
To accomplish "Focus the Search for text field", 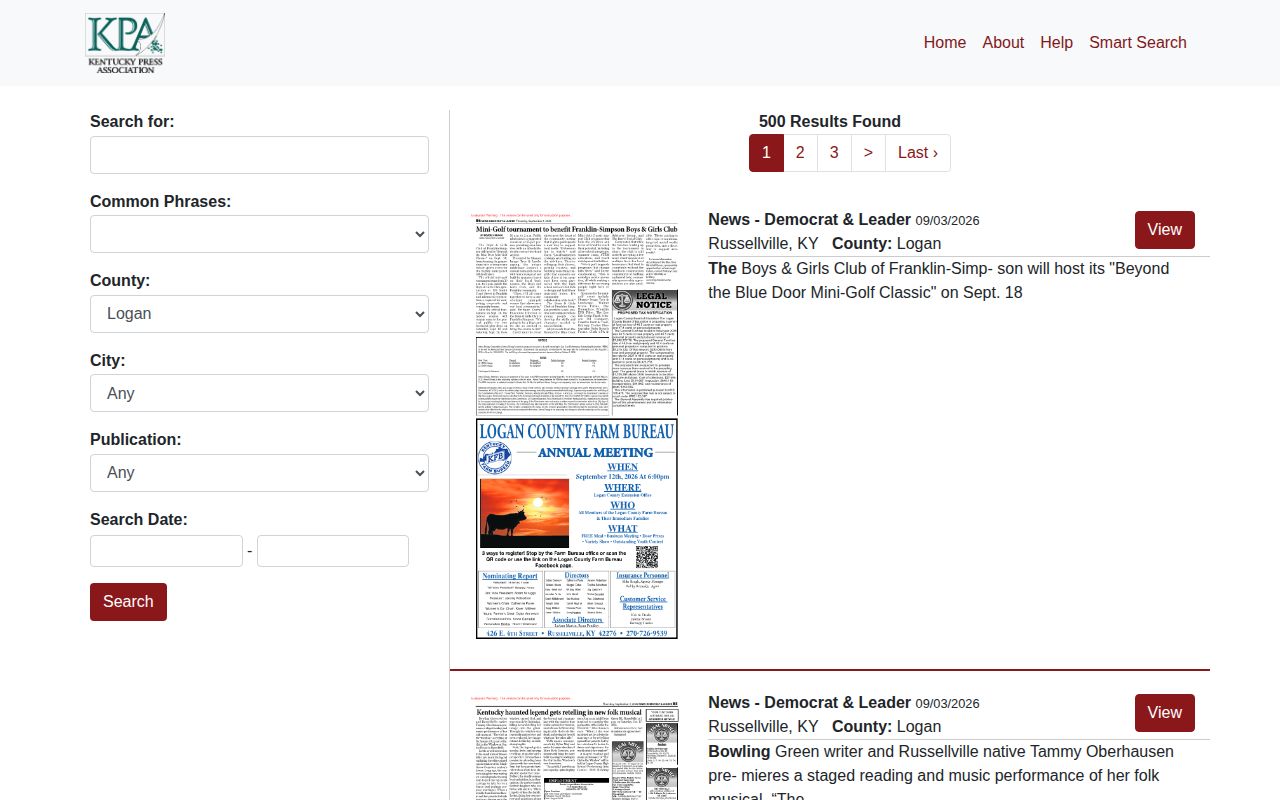I will click(259, 155).
